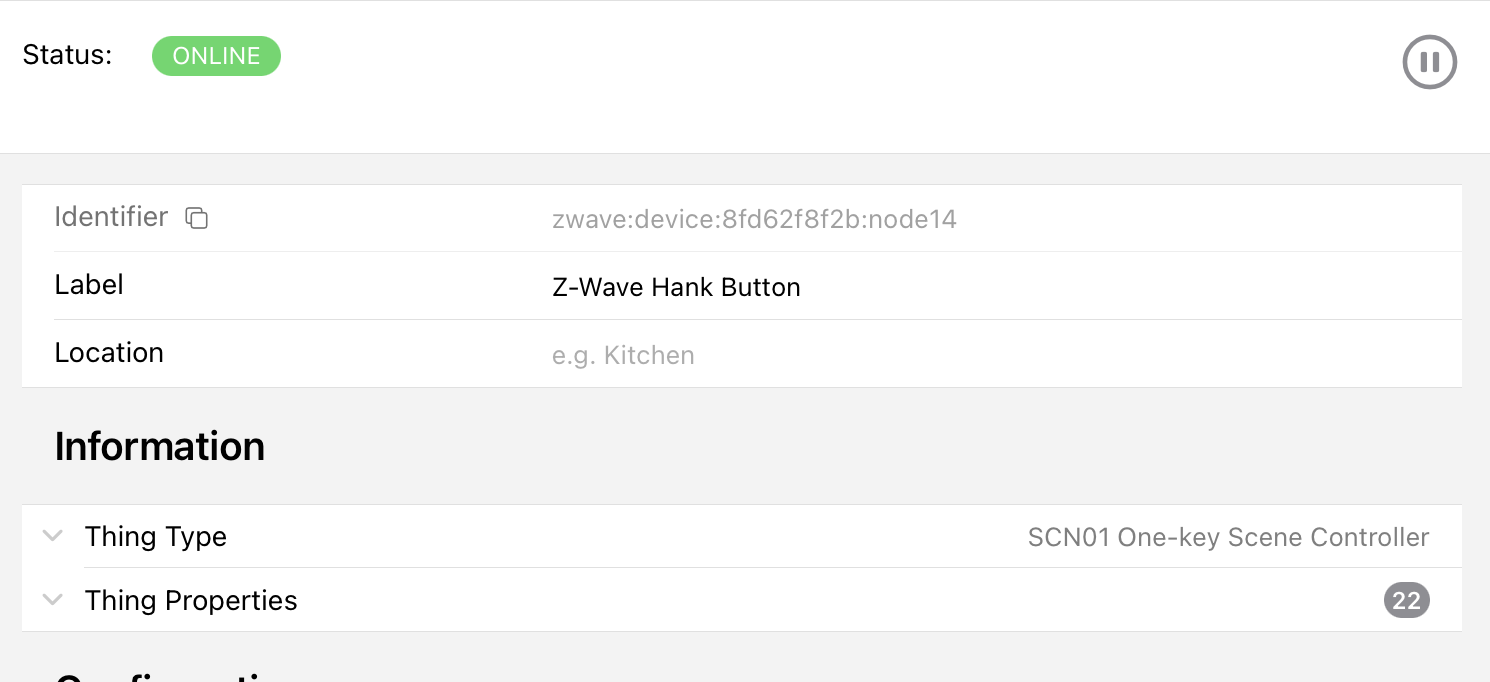
Task: Expand the Thing Properties chevron
Action: coord(53,600)
